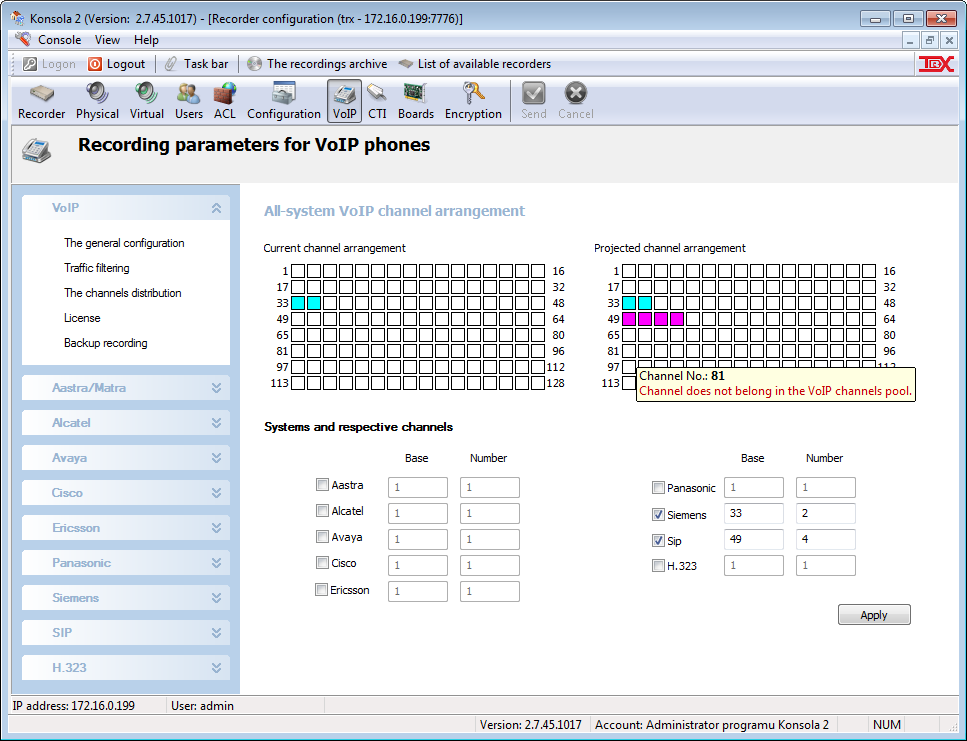Image resolution: width=967 pixels, height=741 pixels.
Task: Open the Configuration section
Action: [284, 102]
